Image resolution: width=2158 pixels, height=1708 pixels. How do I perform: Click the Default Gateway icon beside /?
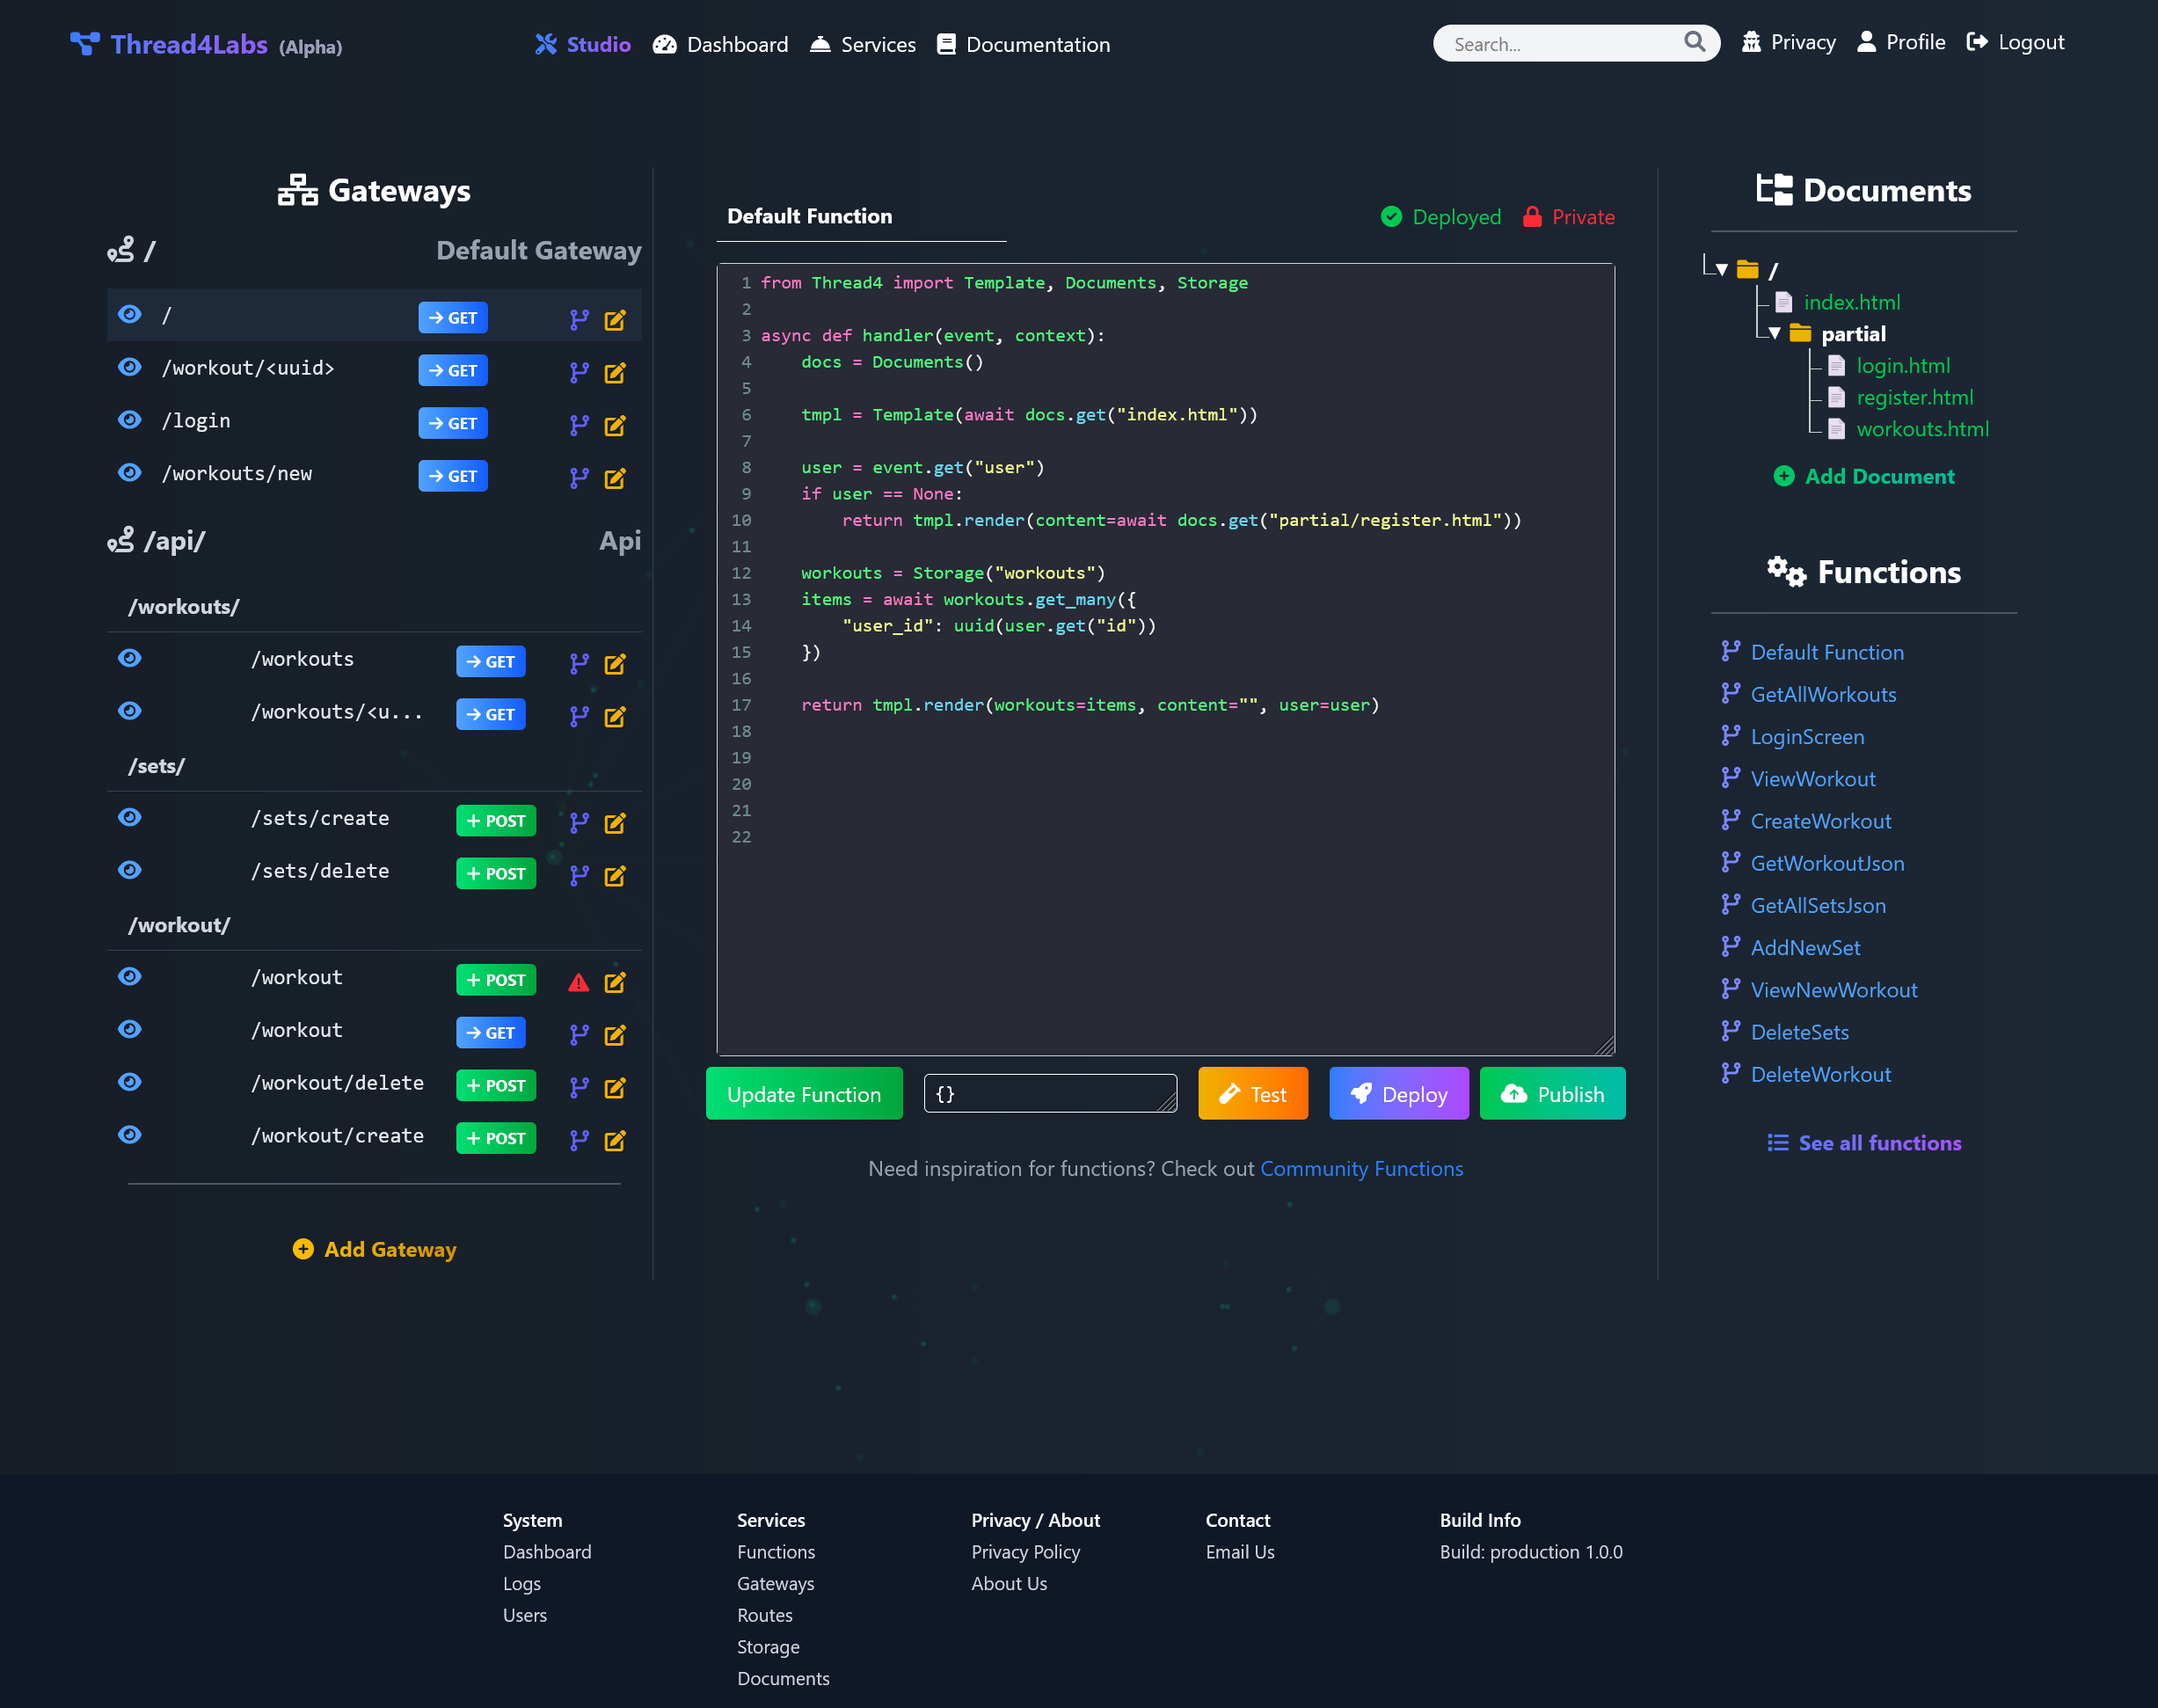click(121, 250)
